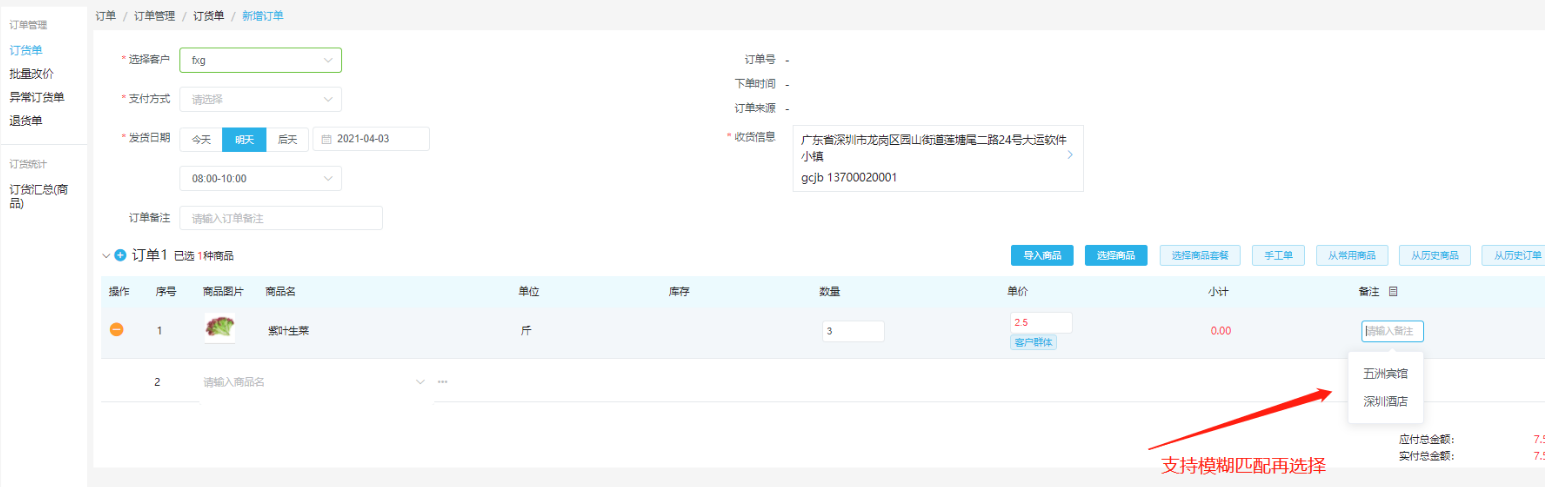
Task: Click the 单价 column header
Action: tap(1018, 291)
